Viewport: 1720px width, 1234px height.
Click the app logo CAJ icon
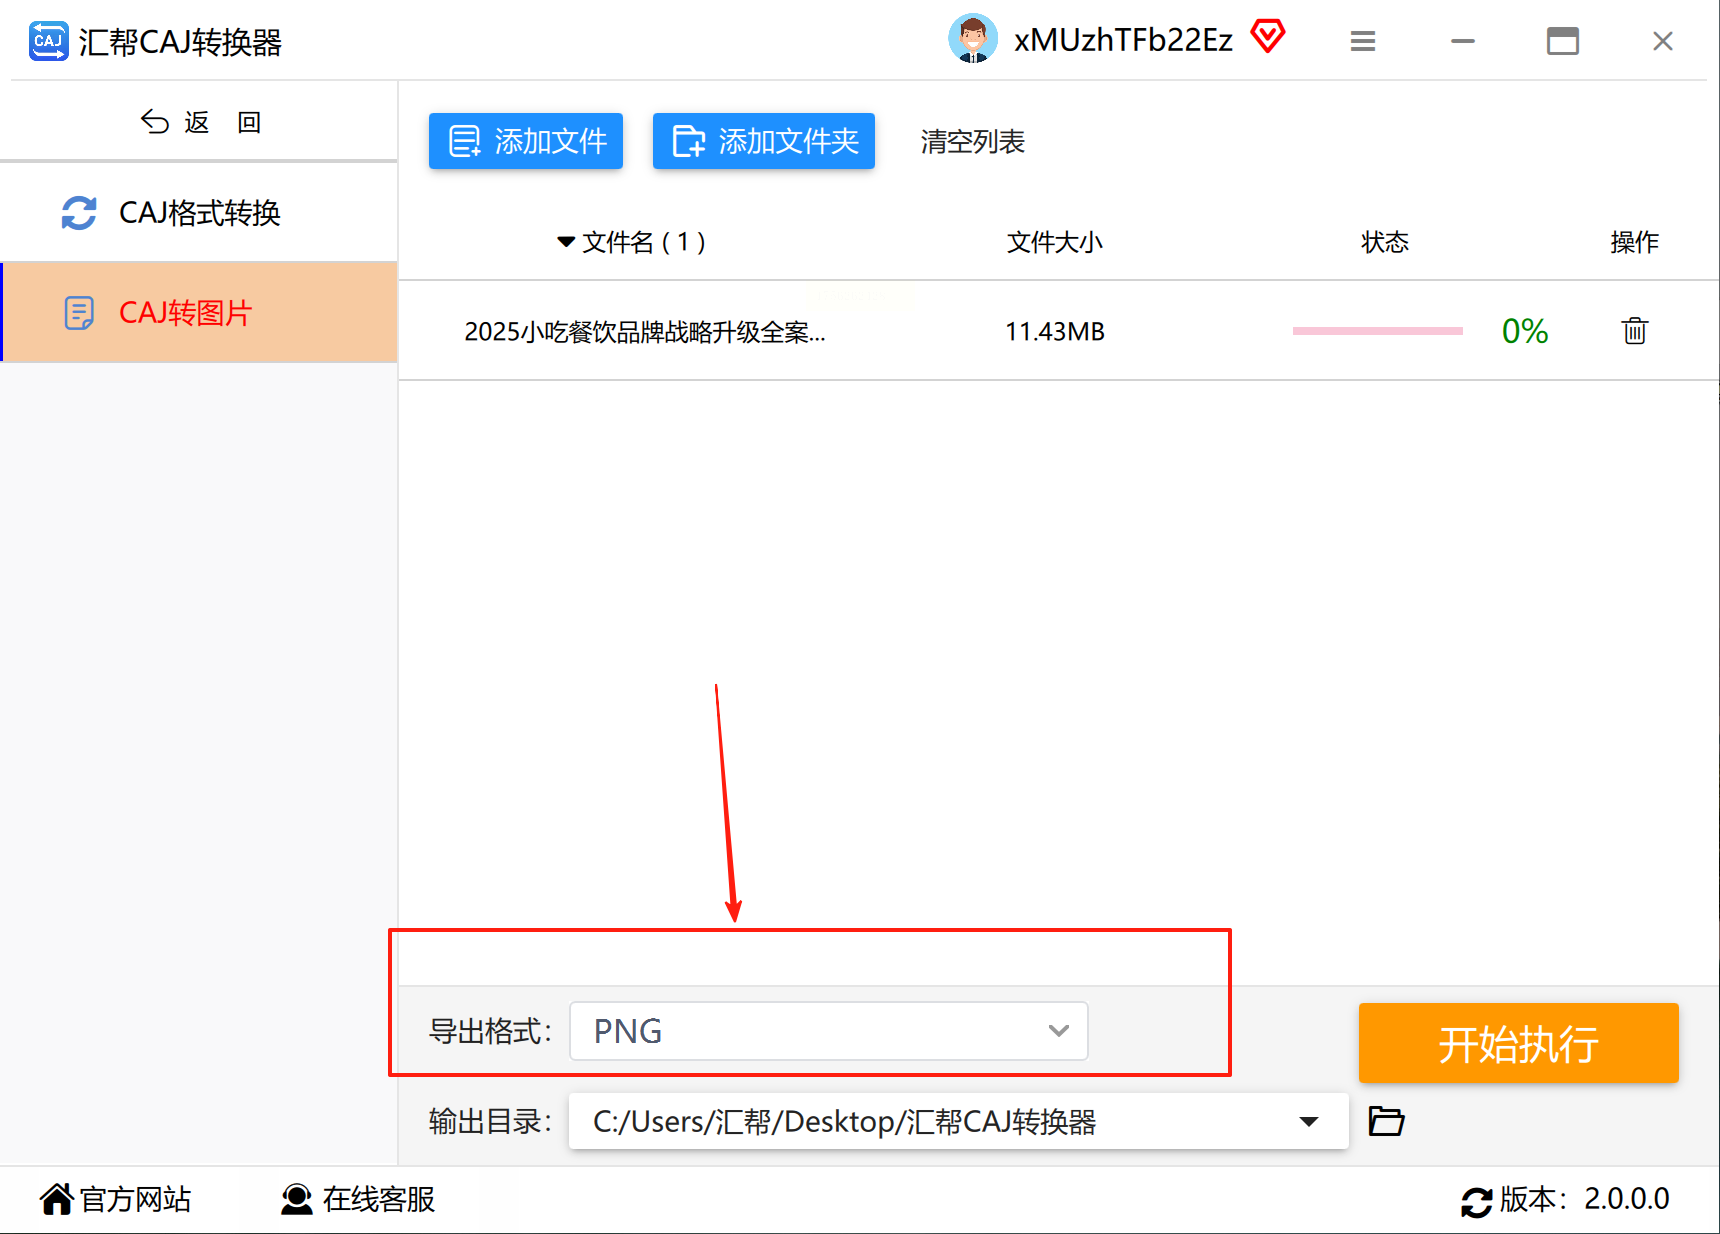tap(48, 41)
